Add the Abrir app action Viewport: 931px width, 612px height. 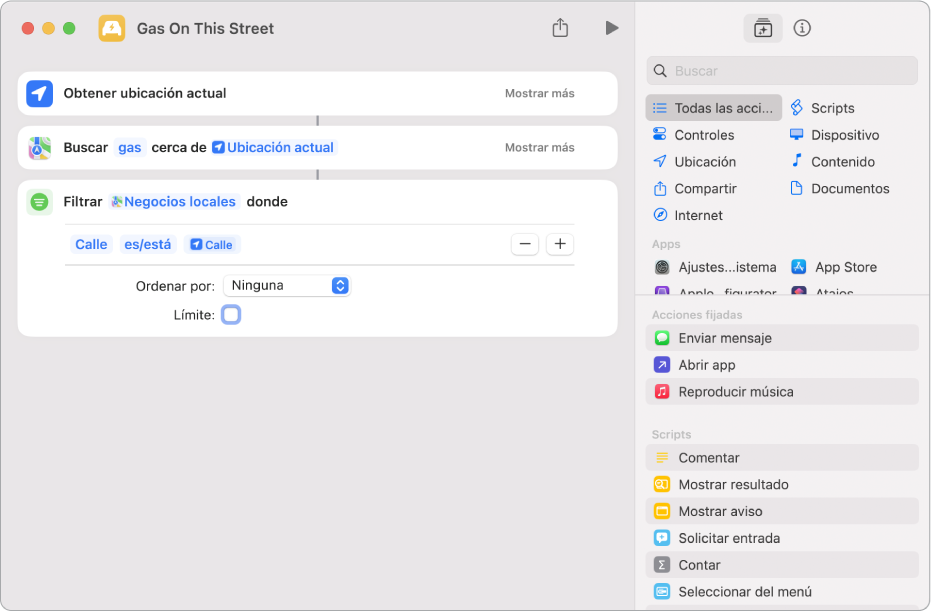coord(782,364)
